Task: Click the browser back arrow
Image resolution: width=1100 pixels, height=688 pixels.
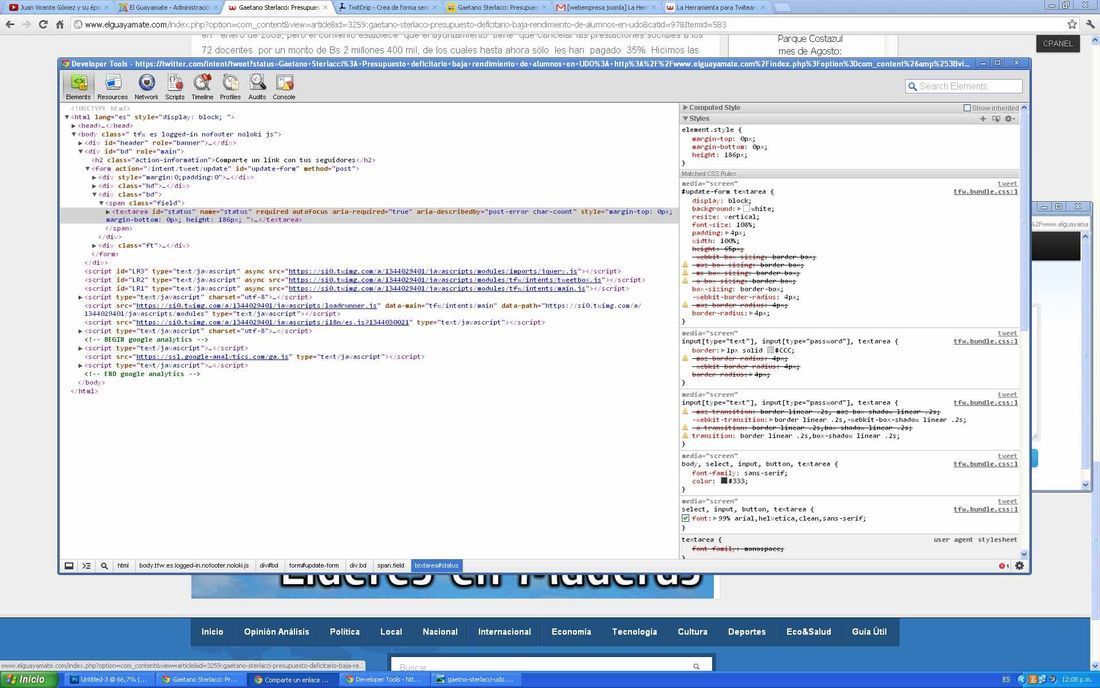Action: [10, 25]
